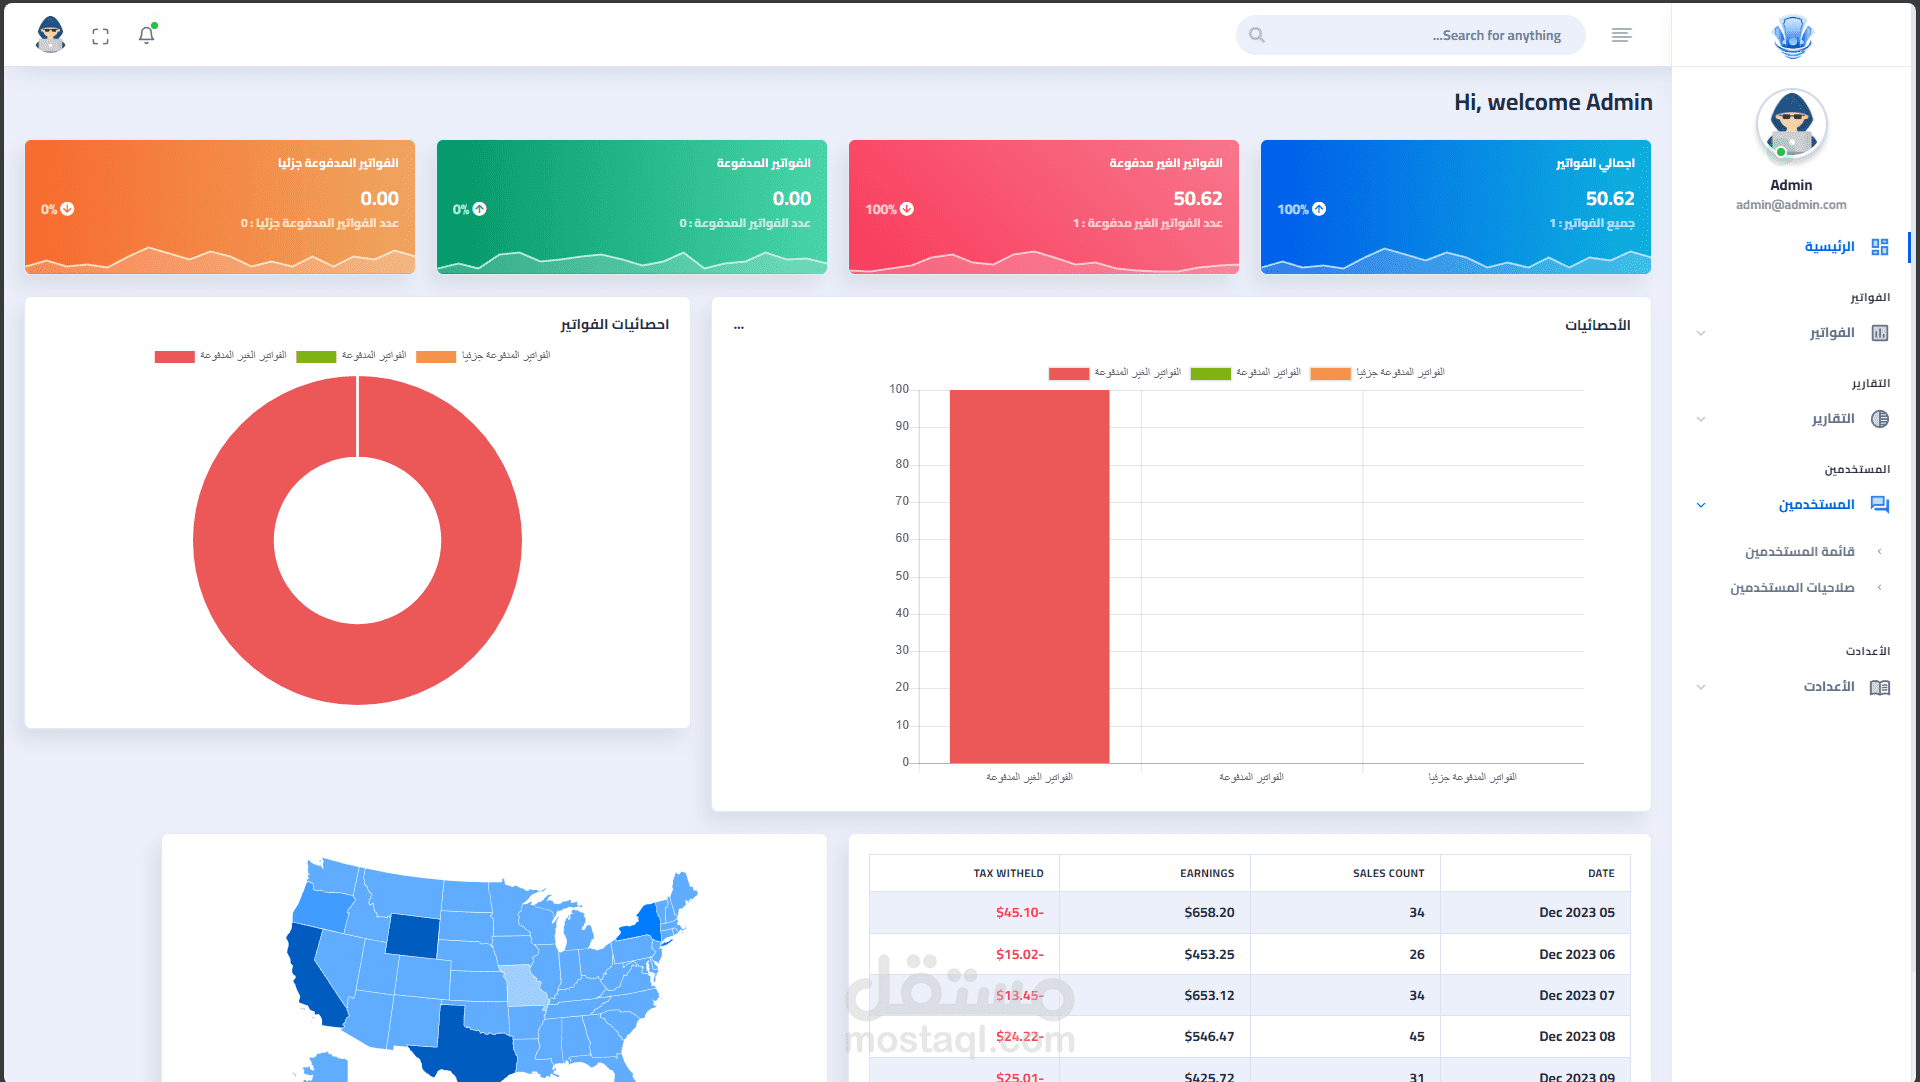The width and height of the screenshot is (1920, 1082).
Task: Open the statistics card three-dots options
Action: pos(739,326)
